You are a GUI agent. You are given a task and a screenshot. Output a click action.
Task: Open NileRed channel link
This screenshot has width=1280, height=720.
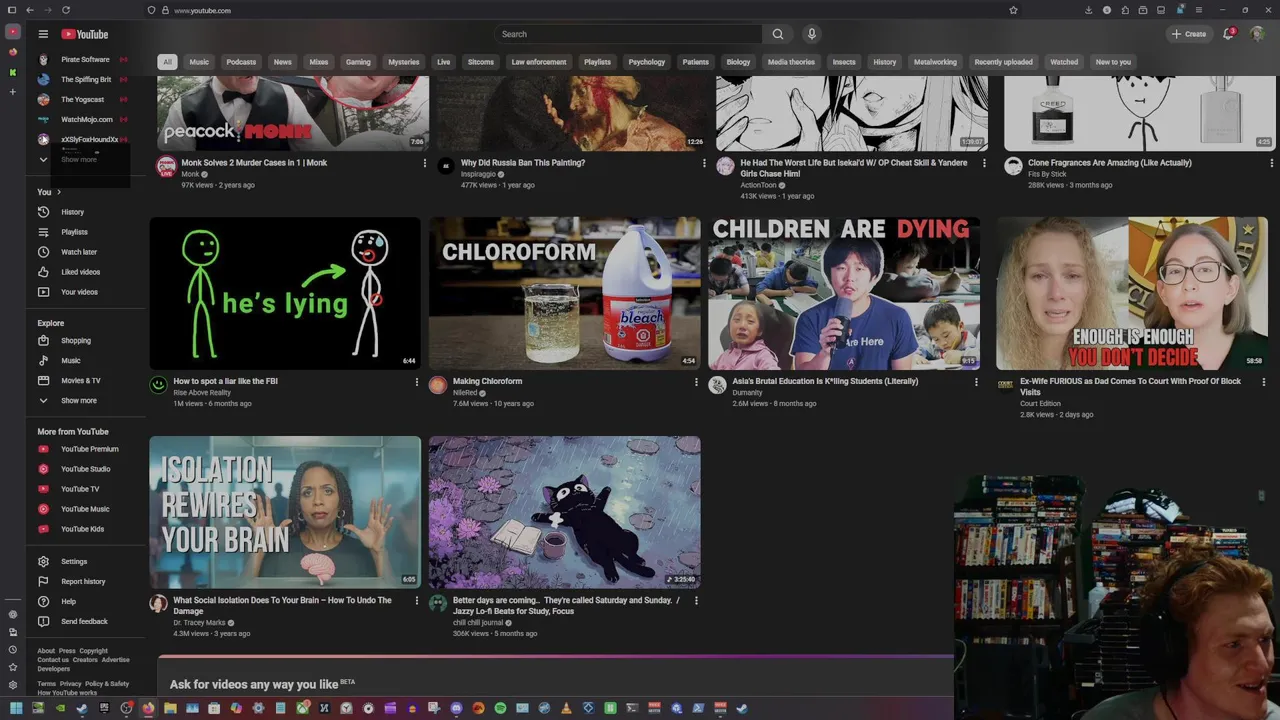(465, 393)
